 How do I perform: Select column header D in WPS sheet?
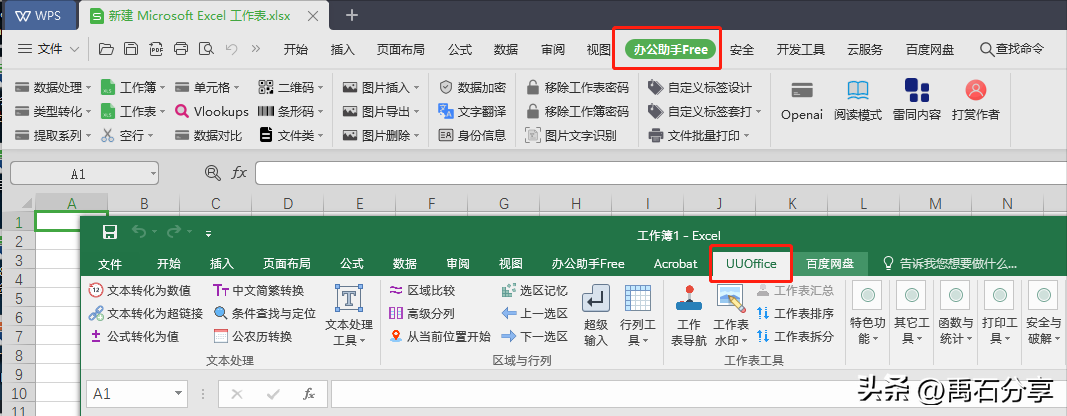tap(287, 203)
